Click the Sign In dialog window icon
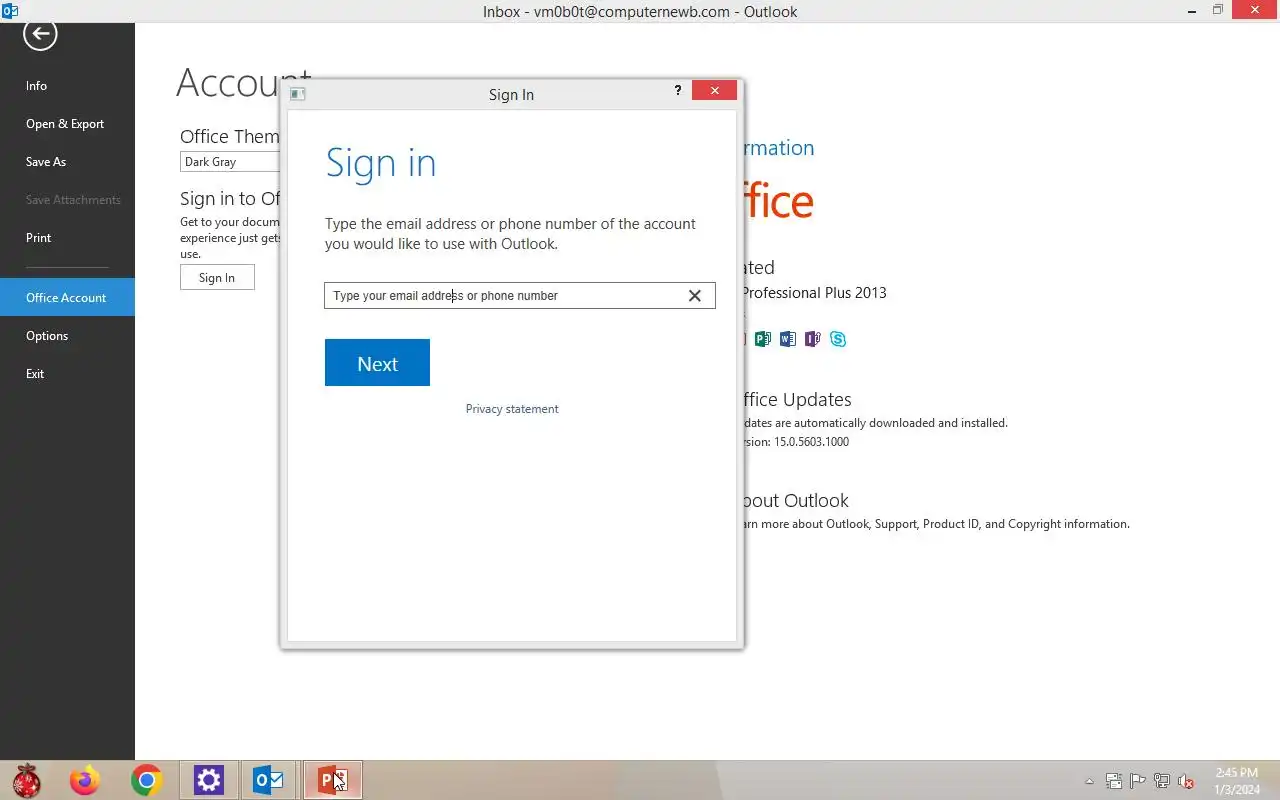The height and width of the screenshot is (800, 1280). click(298, 94)
